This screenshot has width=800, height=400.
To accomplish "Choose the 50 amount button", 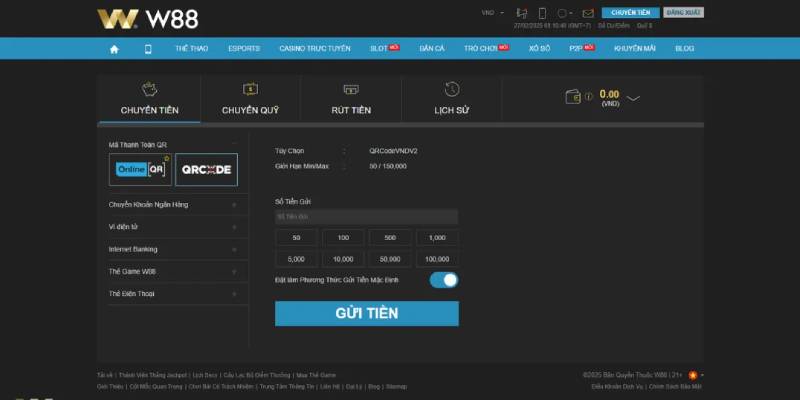I will coord(296,238).
